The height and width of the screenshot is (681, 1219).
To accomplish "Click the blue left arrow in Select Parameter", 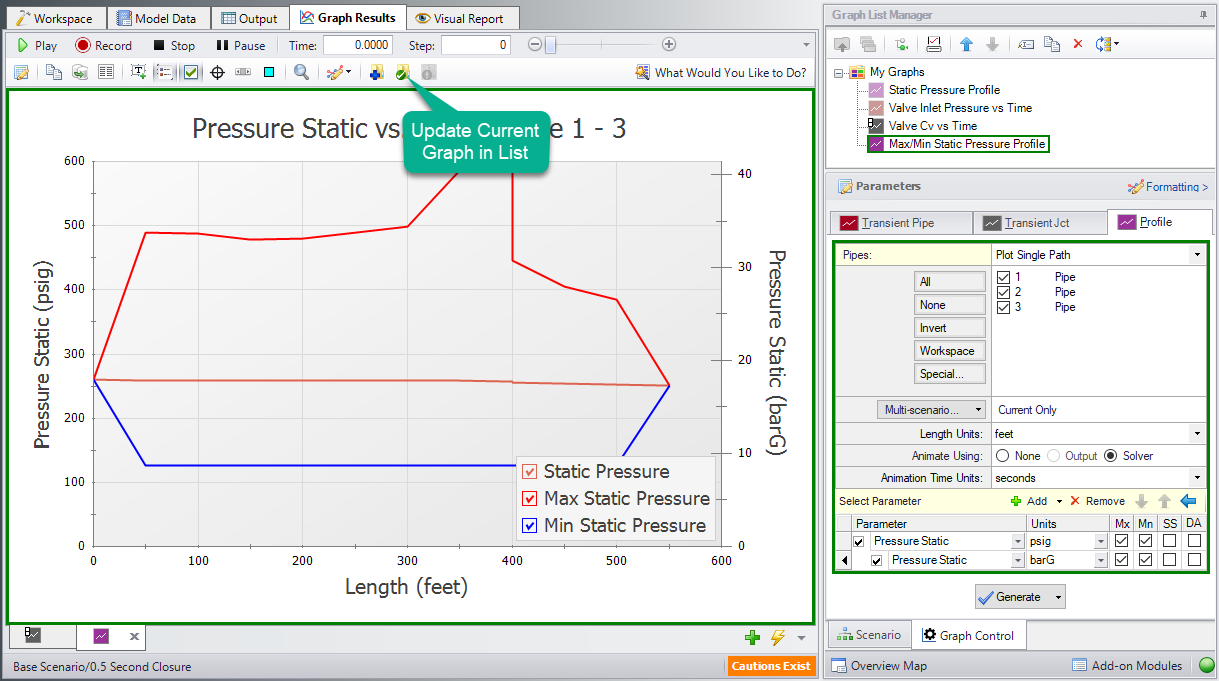I will click(1188, 501).
